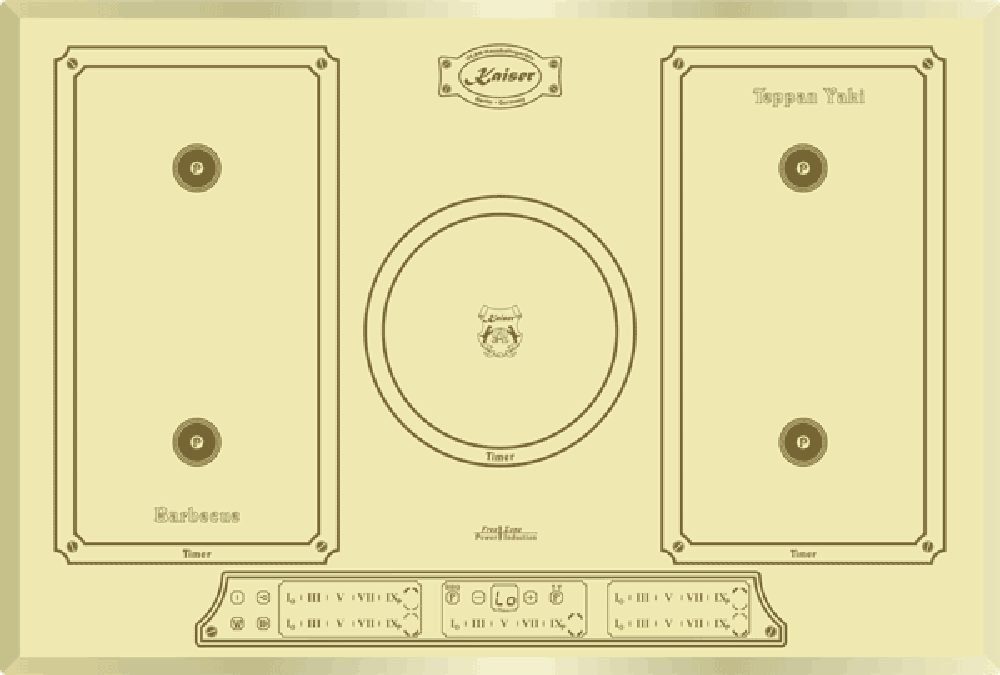Screen dimensions: 1000x675
Task: Decrease the timer with the minus key
Action: (x=478, y=598)
